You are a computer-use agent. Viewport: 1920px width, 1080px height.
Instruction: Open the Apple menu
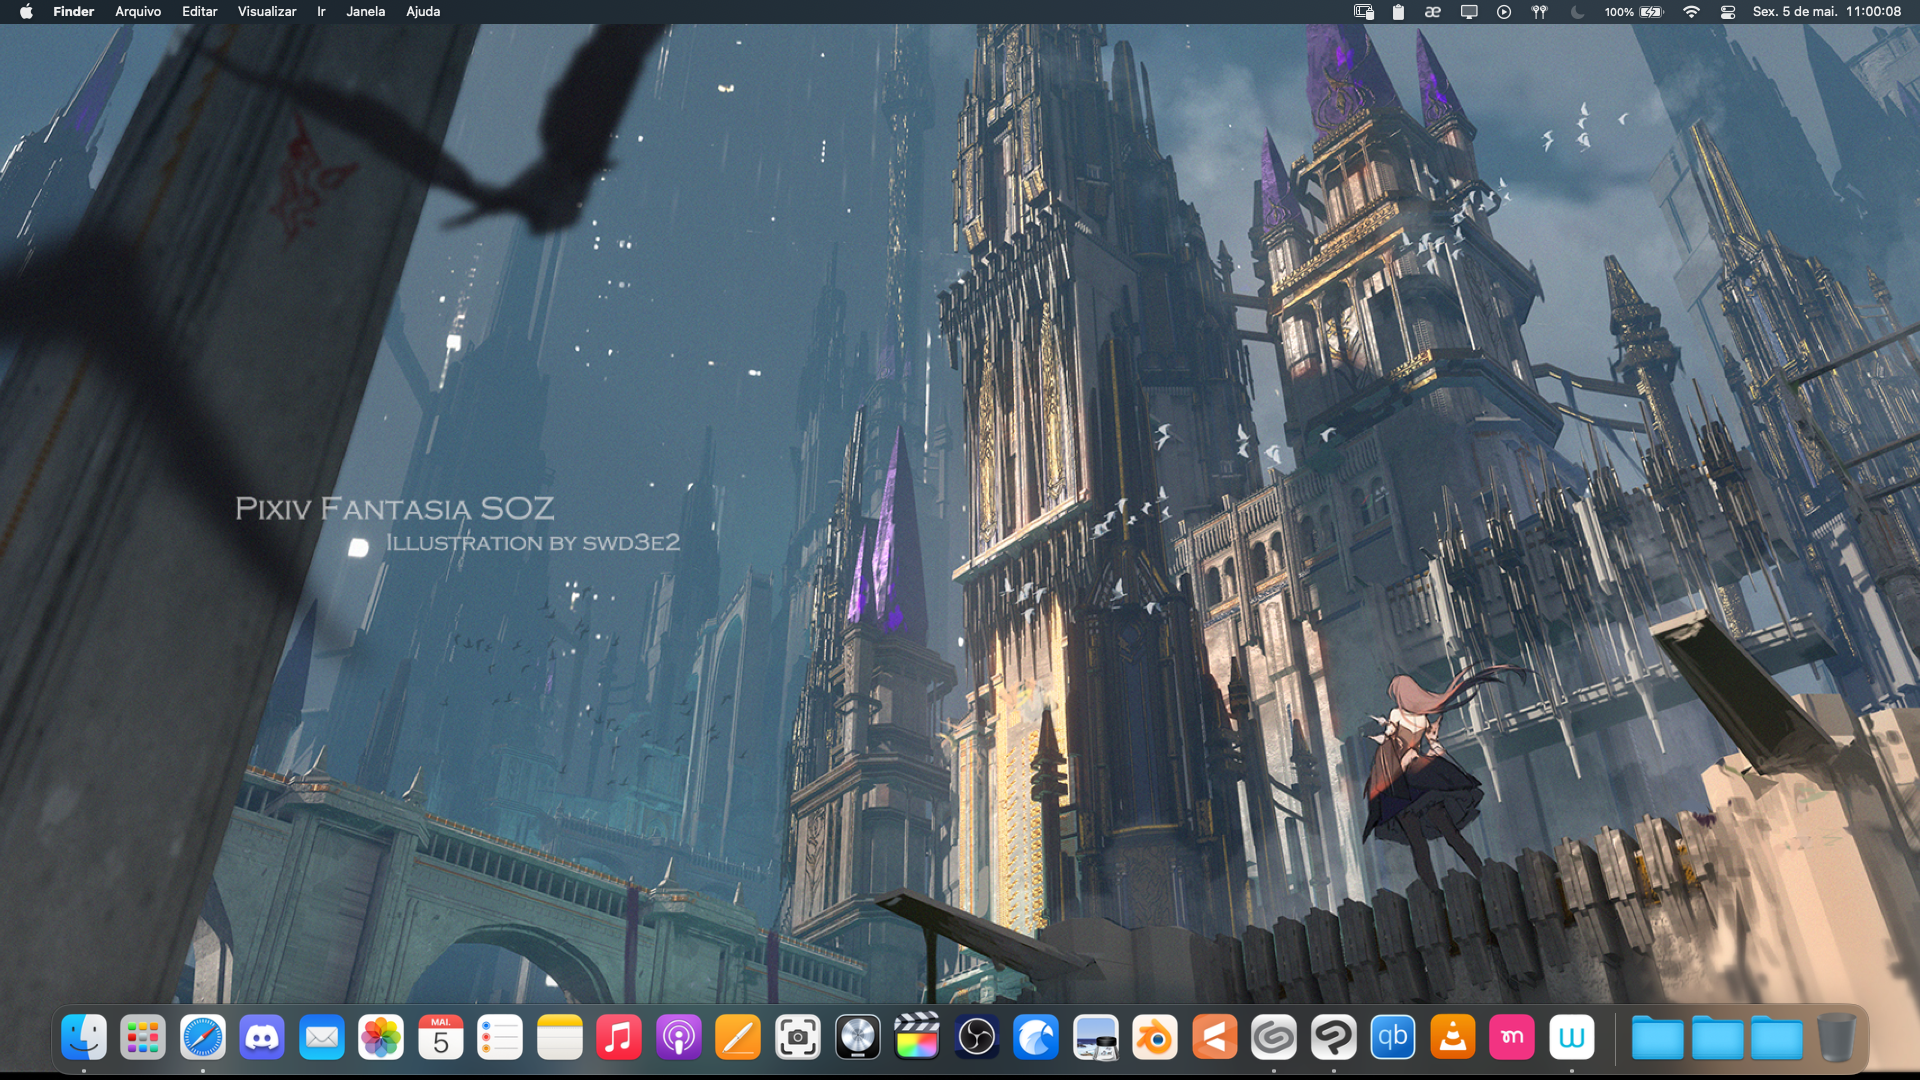(26, 12)
